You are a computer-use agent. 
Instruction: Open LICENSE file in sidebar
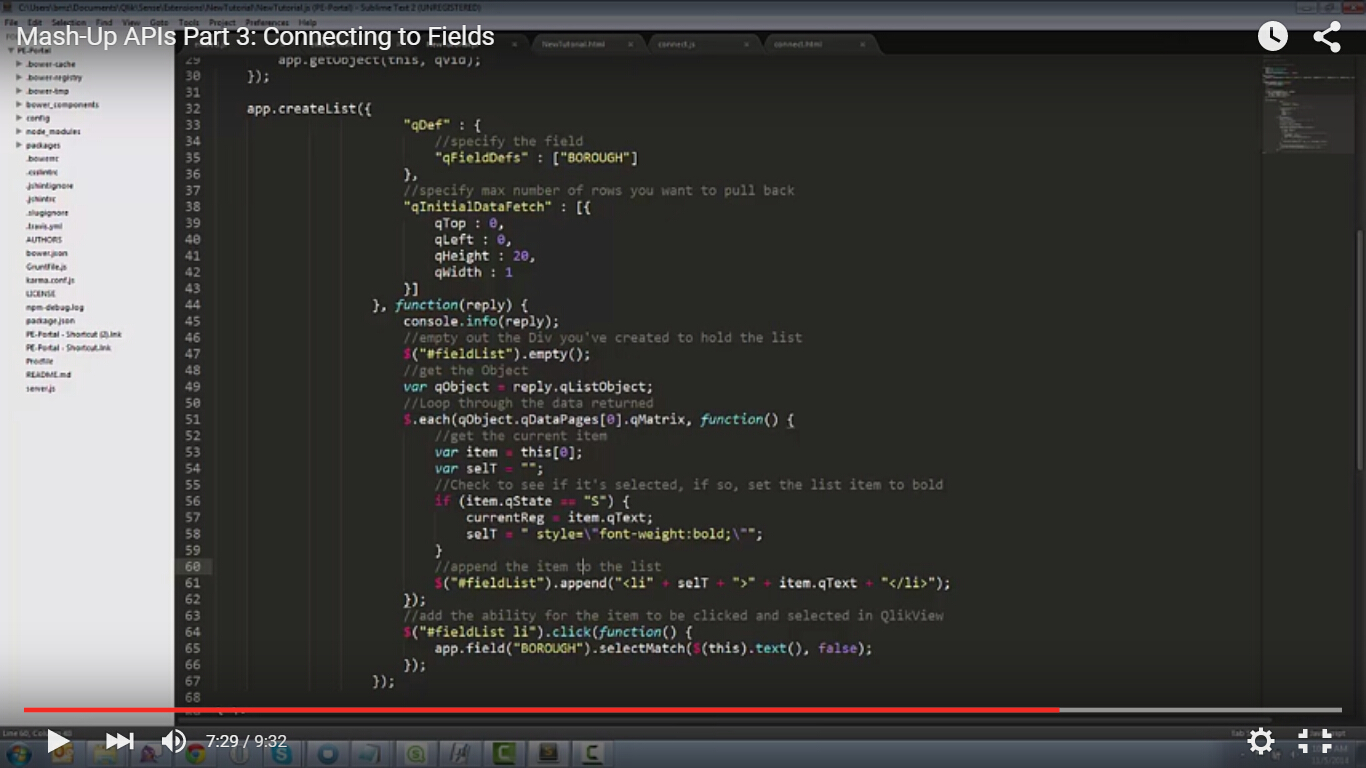(x=41, y=294)
